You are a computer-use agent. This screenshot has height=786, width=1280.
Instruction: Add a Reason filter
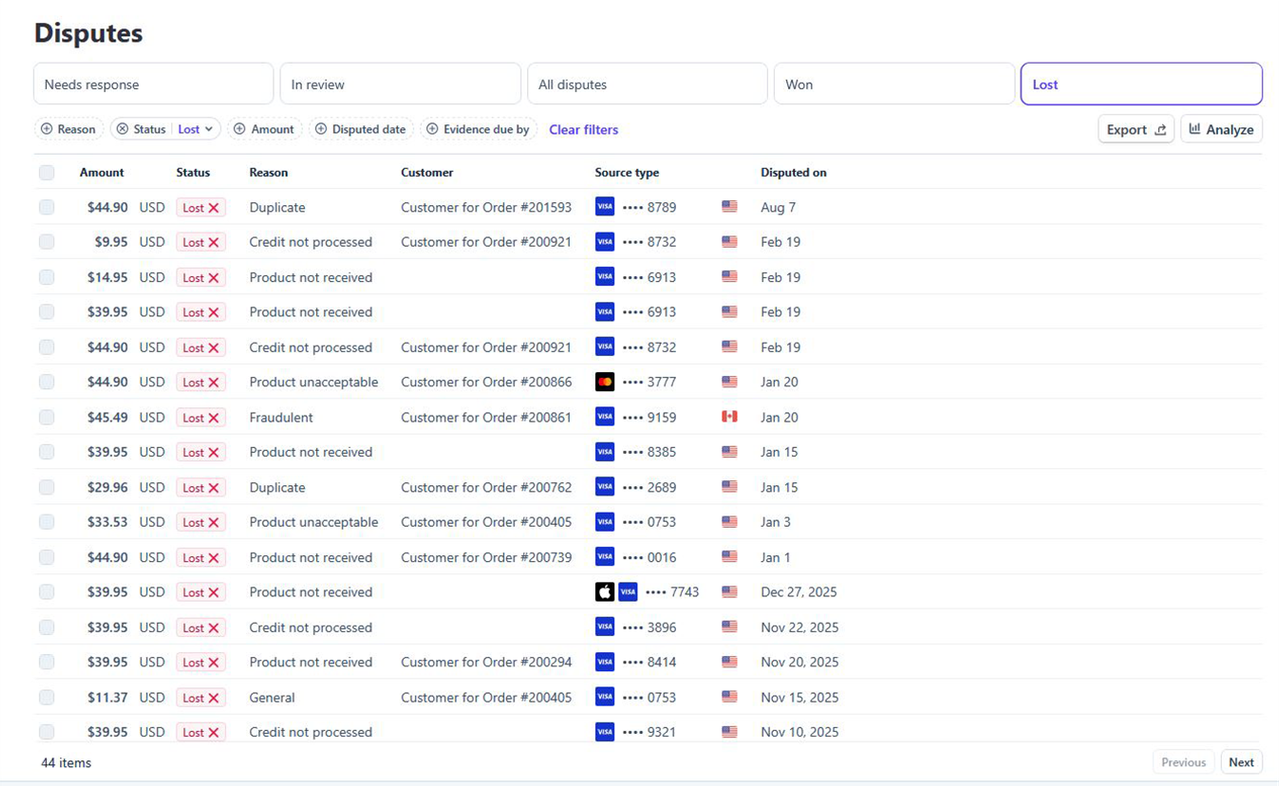click(x=69, y=129)
